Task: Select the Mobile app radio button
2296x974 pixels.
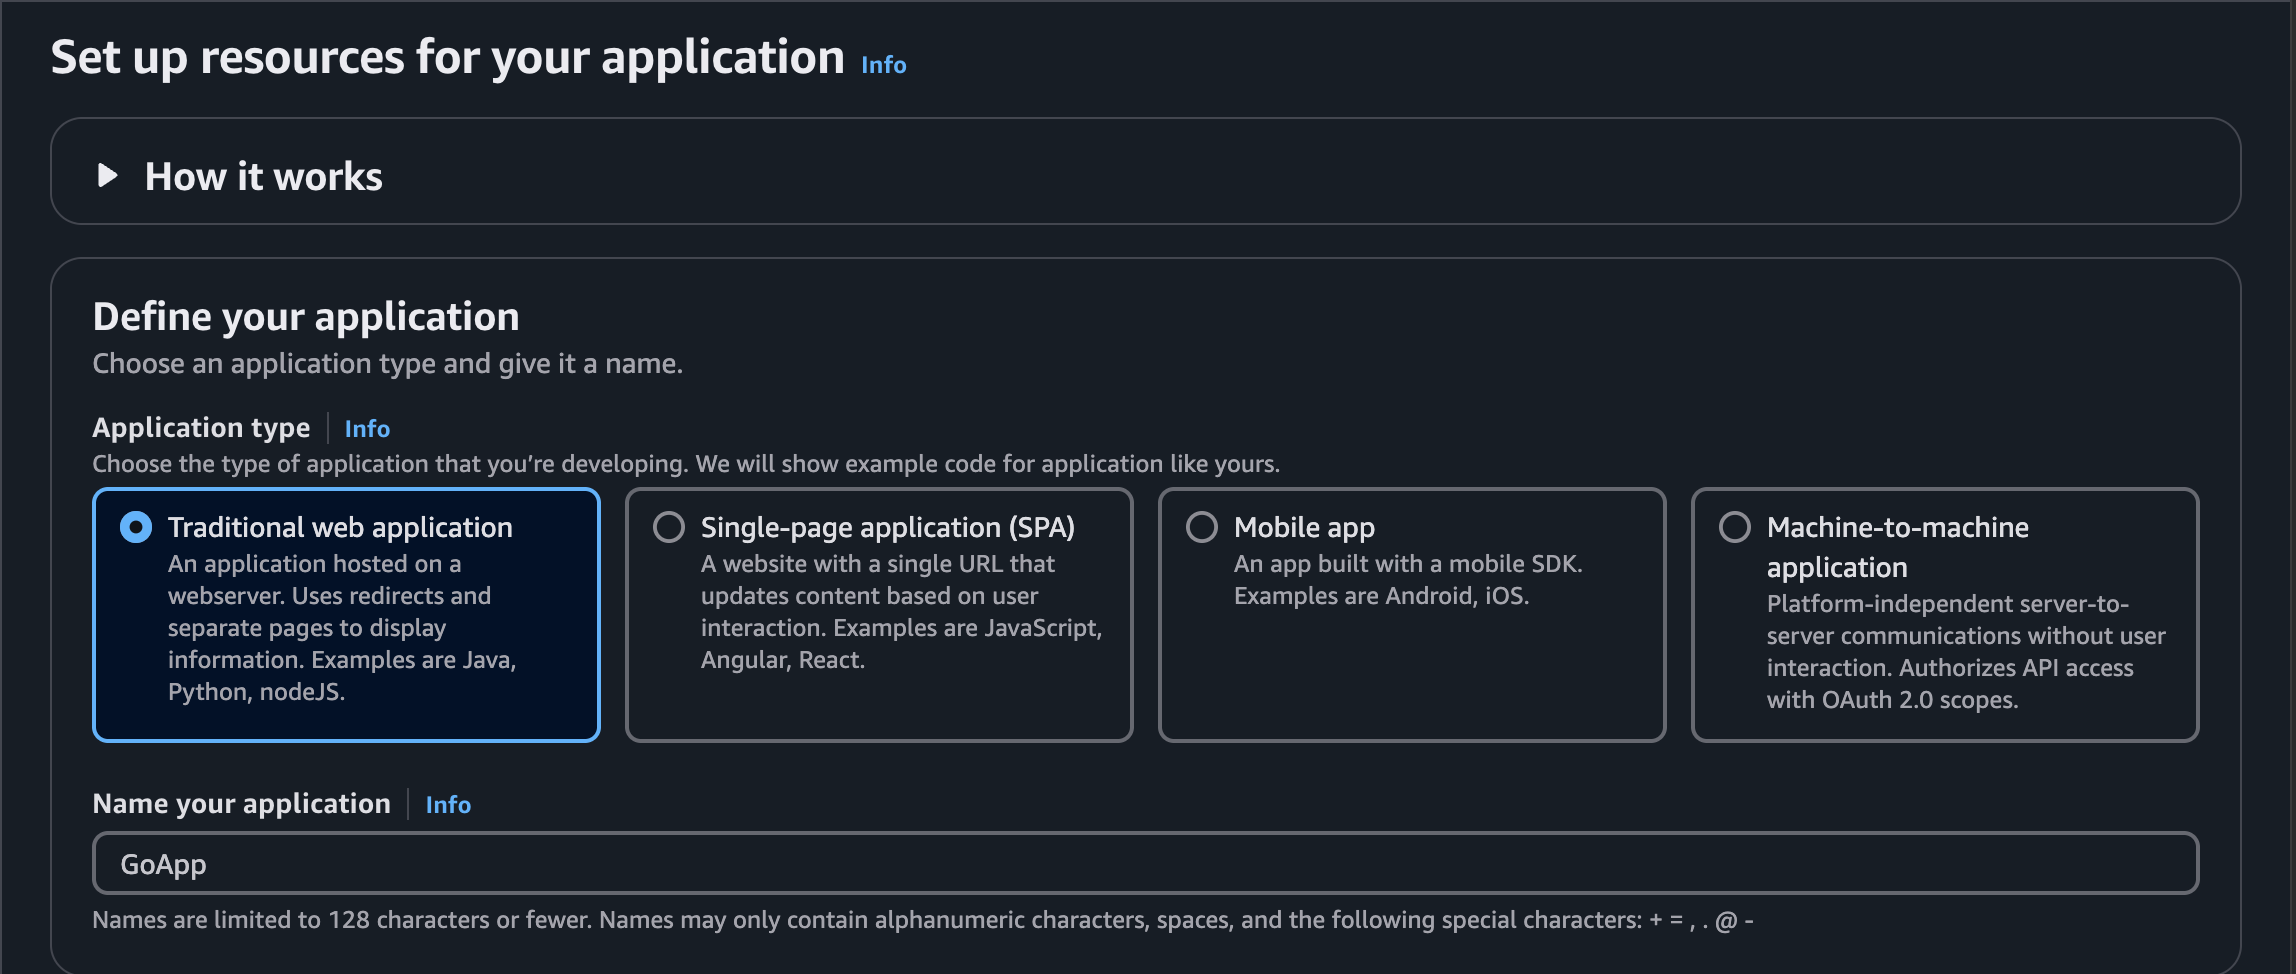Action: pos(1202,527)
